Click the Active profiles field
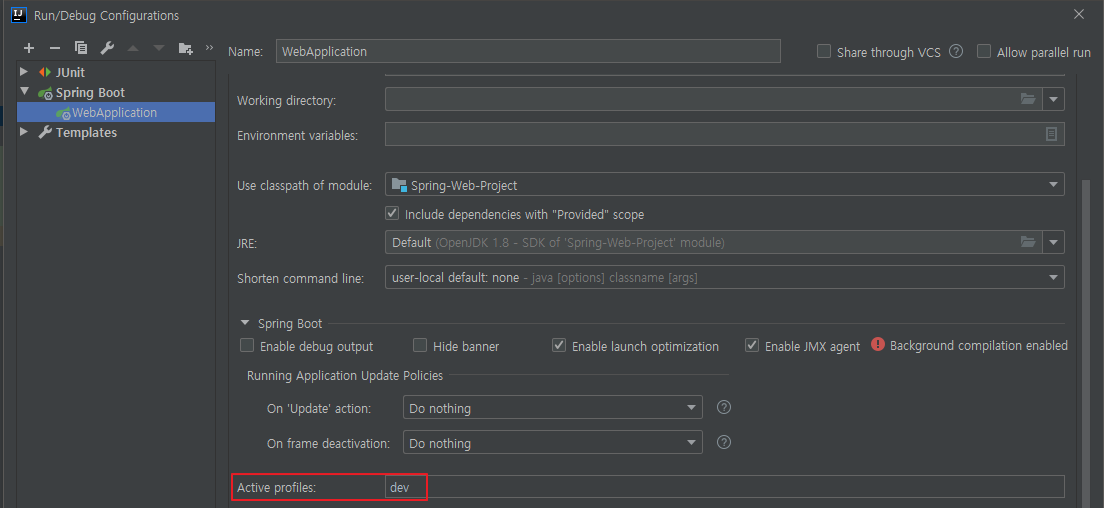Viewport: 1104px width, 508px height. click(x=724, y=486)
